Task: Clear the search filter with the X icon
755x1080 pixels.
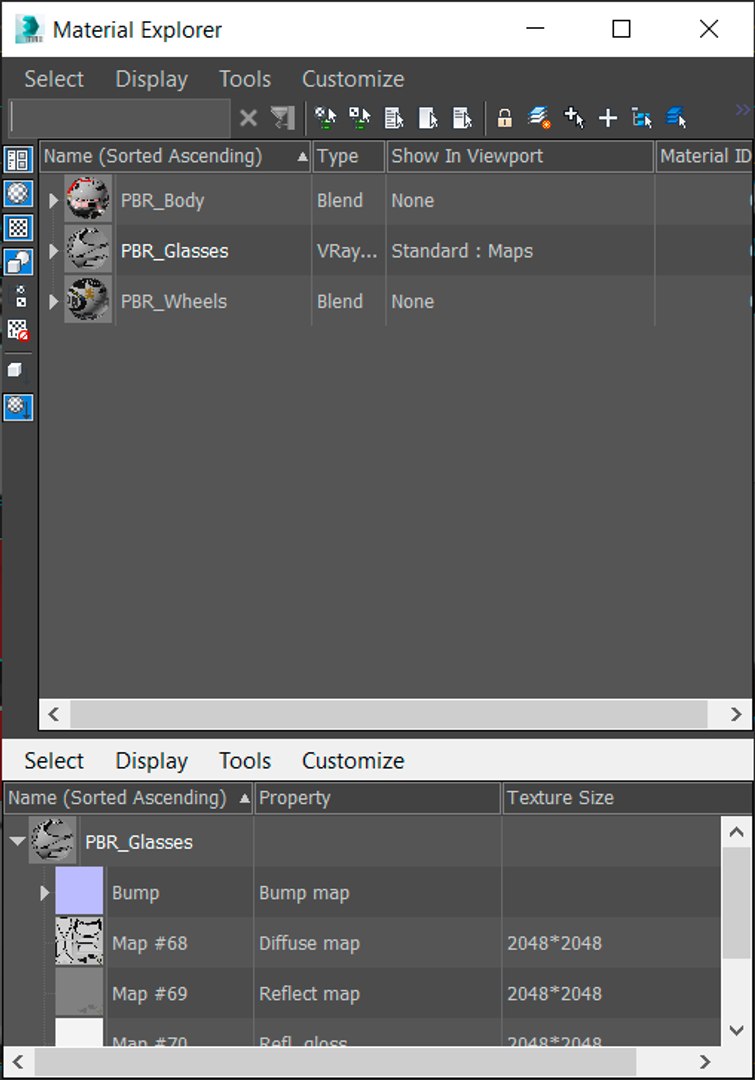Action: point(248,118)
